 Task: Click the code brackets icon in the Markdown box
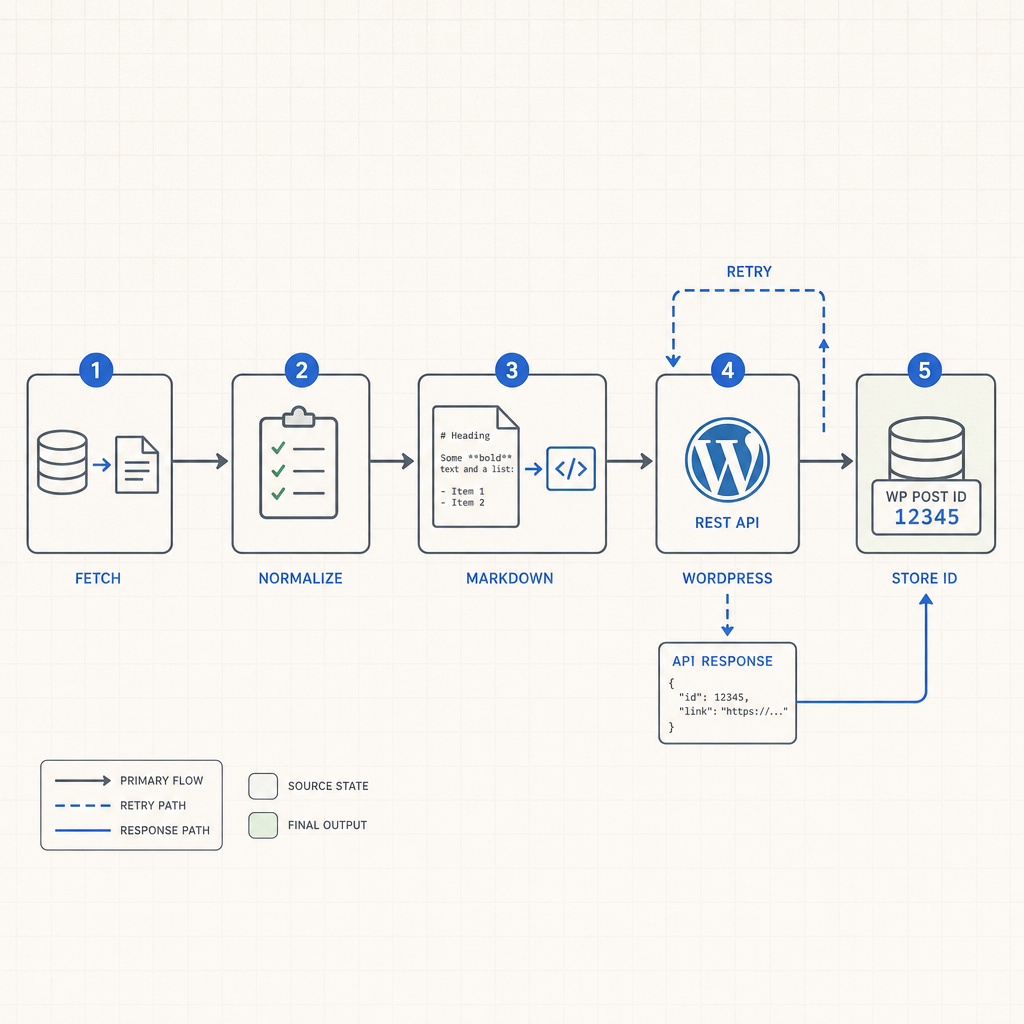click(x=571, y=468)
